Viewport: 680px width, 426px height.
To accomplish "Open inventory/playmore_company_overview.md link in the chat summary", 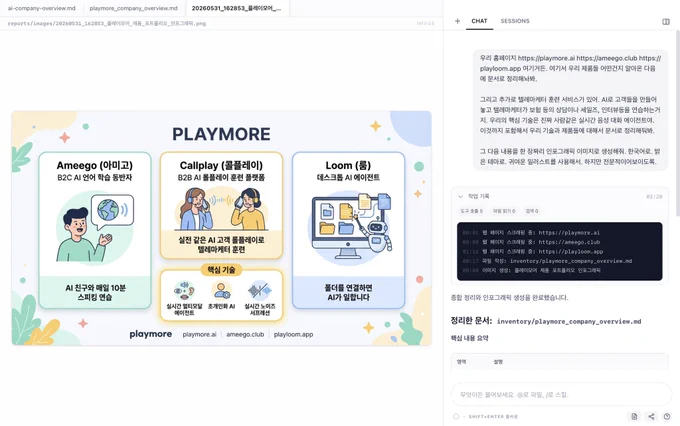I will point(569,321).
